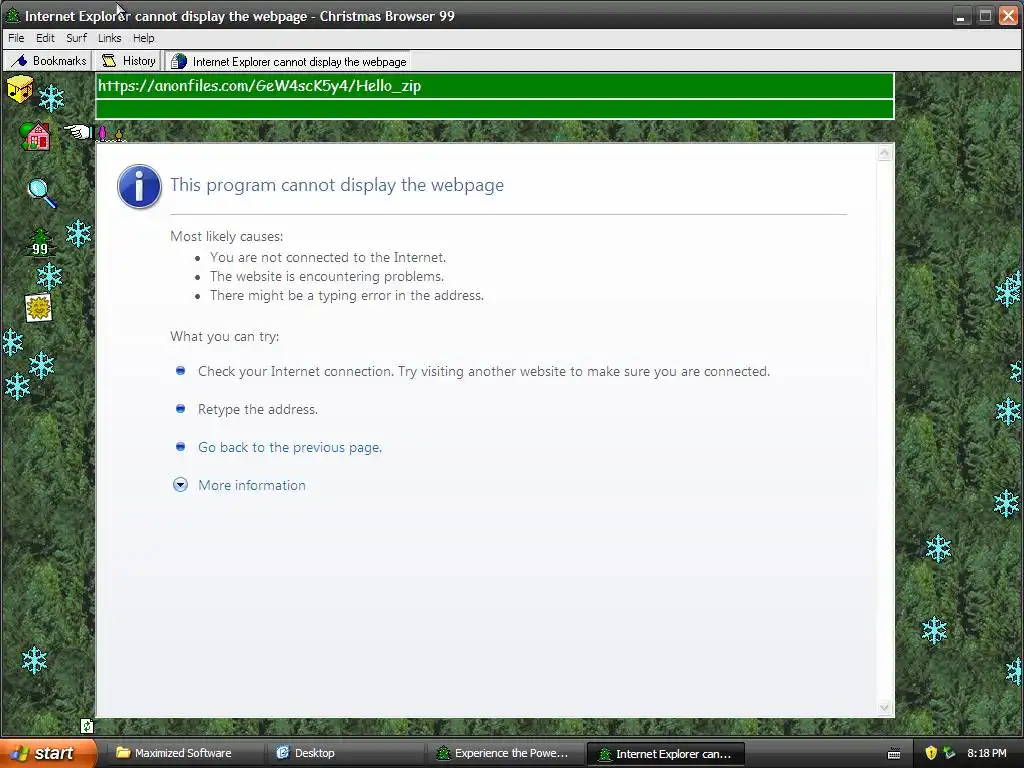This screenshot has height=768, width=1024.
Task: Open search with the magnifying glass icon
Action: click(x=42, y=193)
